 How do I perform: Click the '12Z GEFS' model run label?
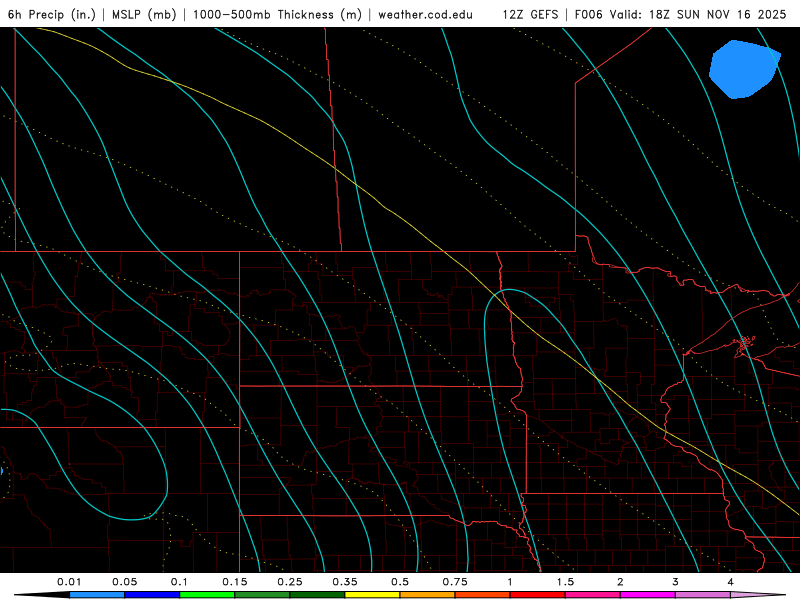tap(530, 14)
